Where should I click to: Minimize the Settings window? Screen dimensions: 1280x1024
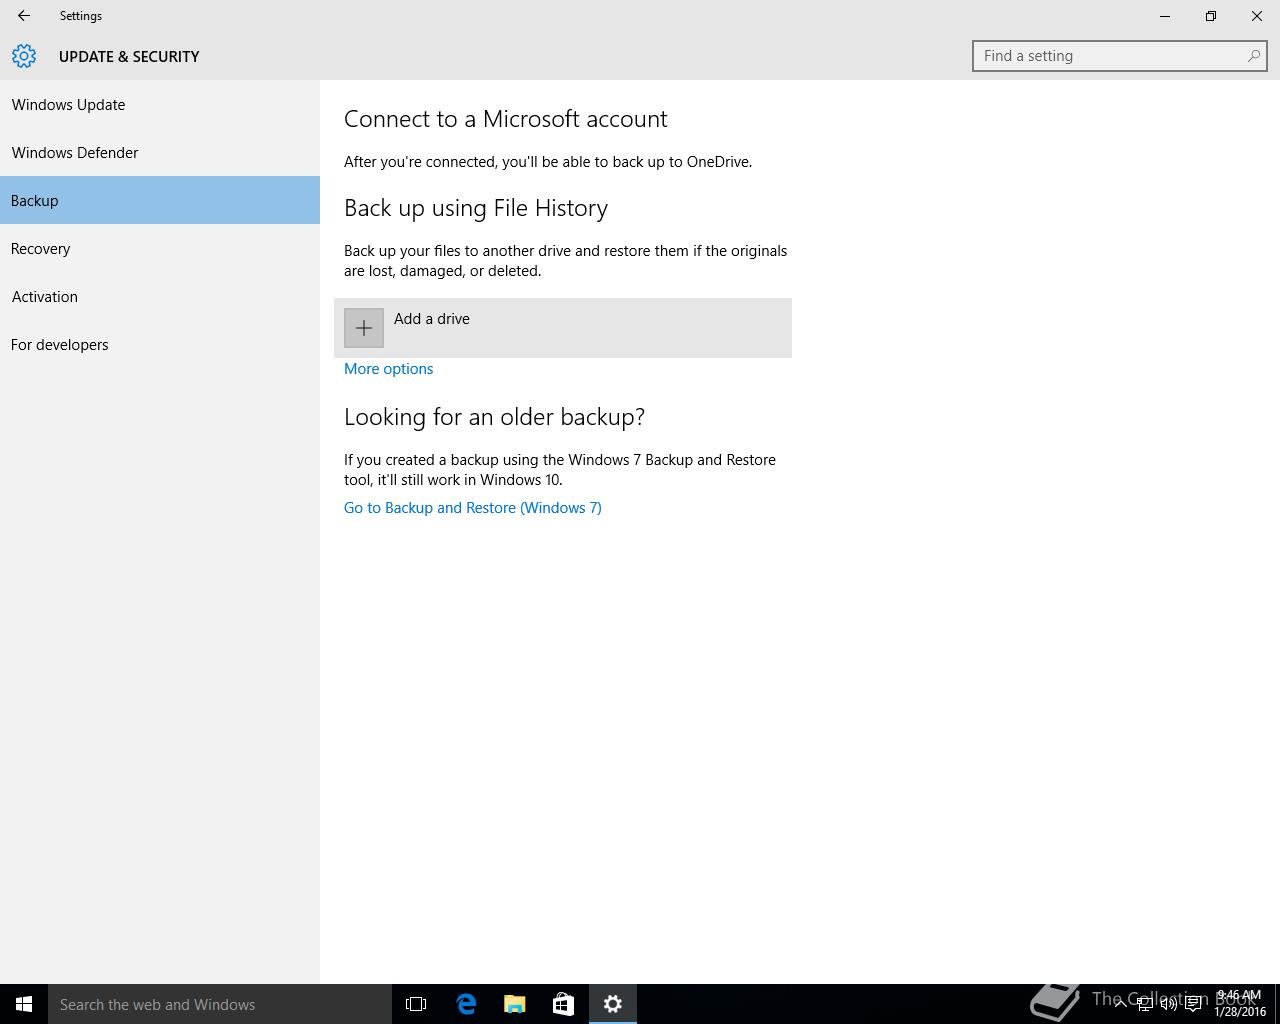pyautogui.click(x=1165, y=16)
